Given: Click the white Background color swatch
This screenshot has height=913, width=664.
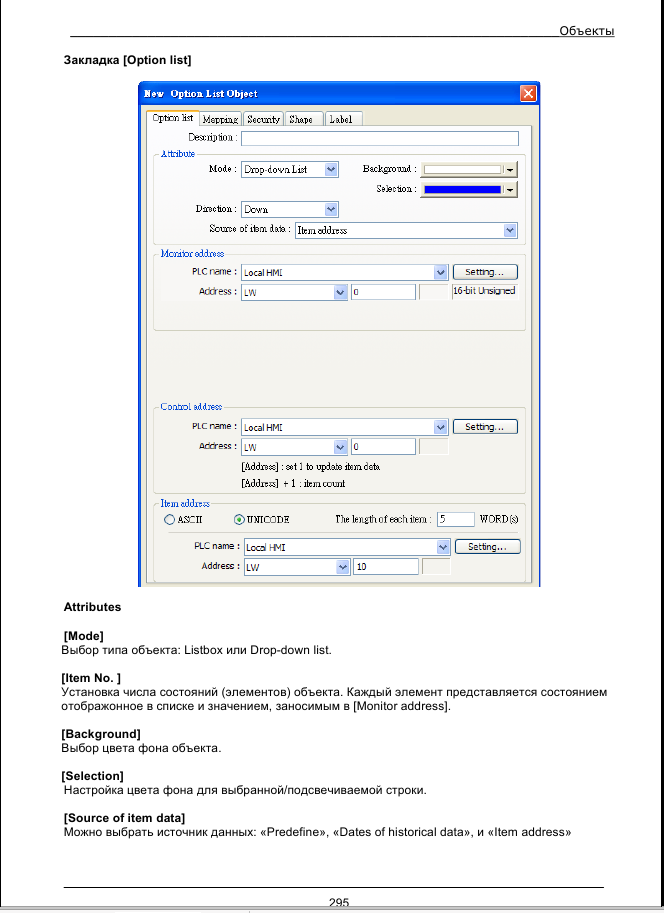Looking at the screenshot, I should coord(462,169).
